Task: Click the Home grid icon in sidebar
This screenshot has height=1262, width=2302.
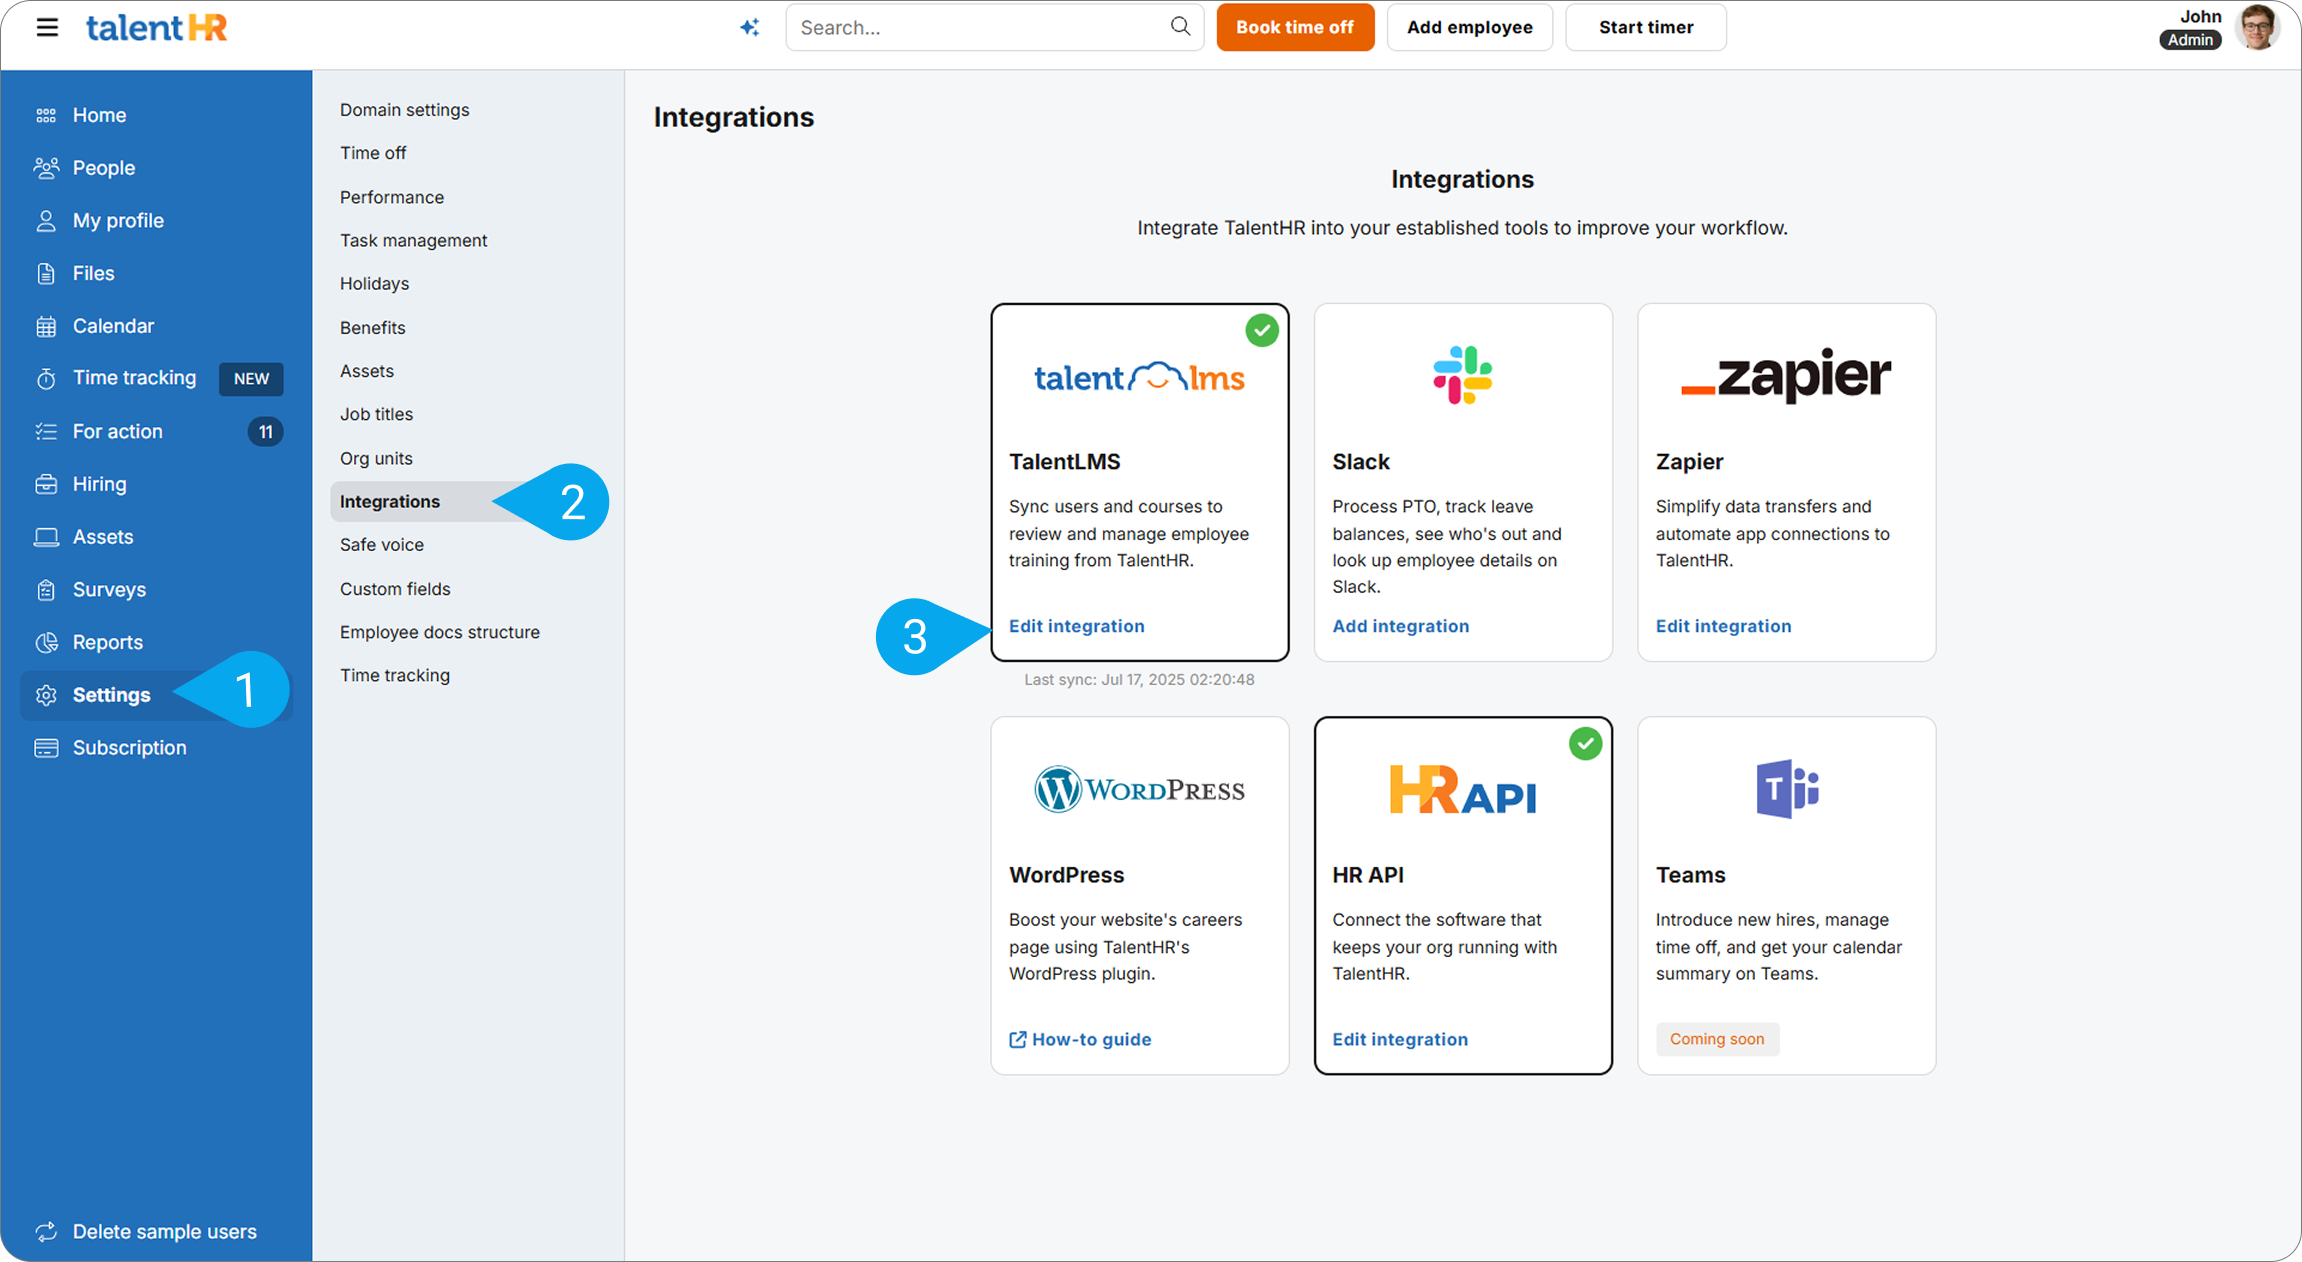Action: pos(46,115)
